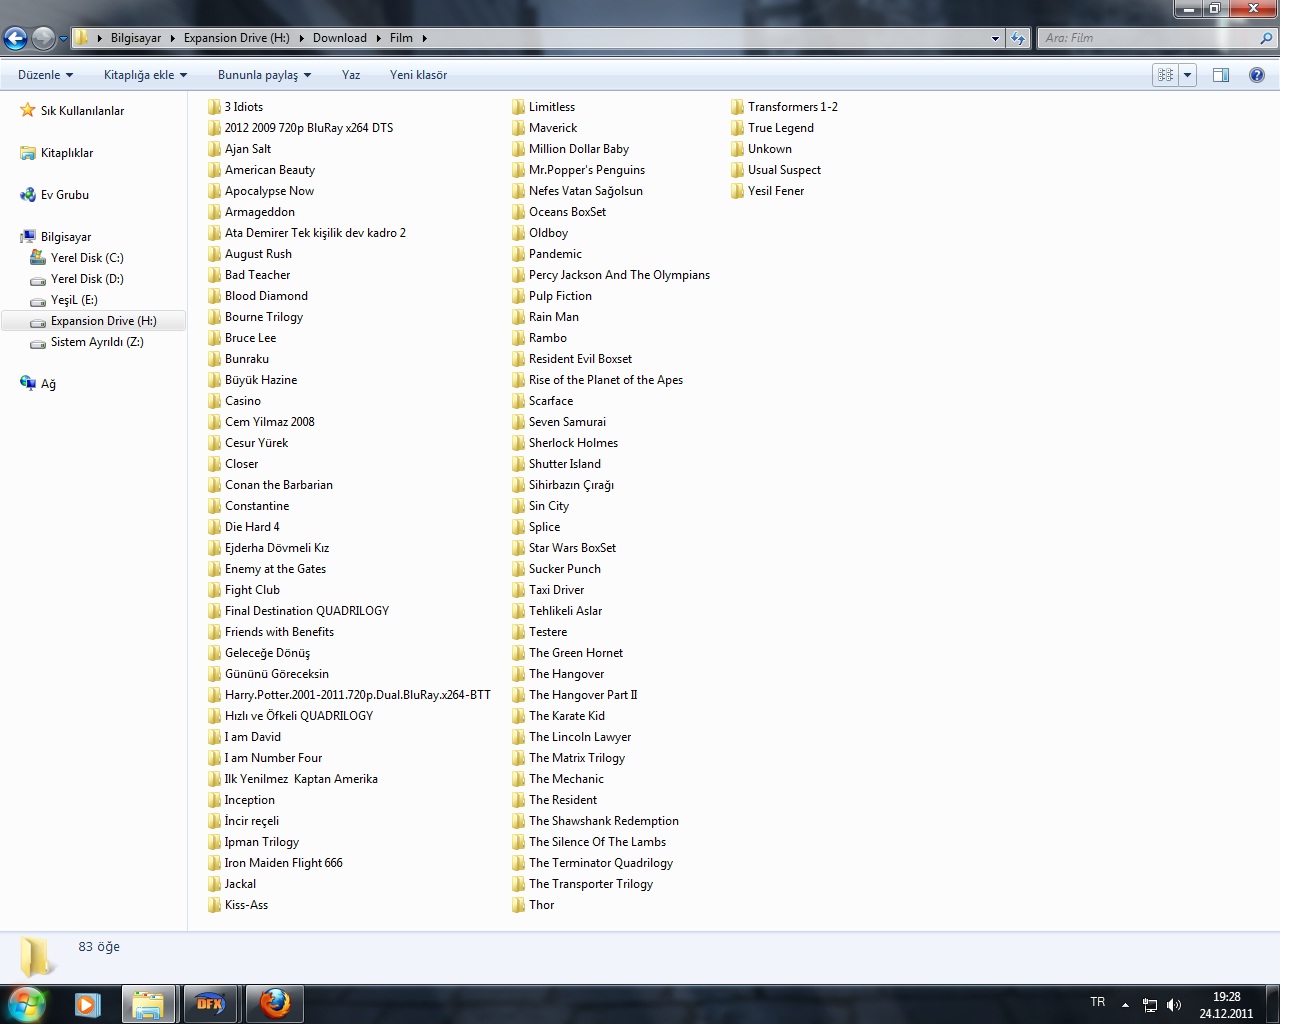Select The Shawshank Redemption folder name
Viewport: 1291px width, 1028px height.
coord(604,821)
